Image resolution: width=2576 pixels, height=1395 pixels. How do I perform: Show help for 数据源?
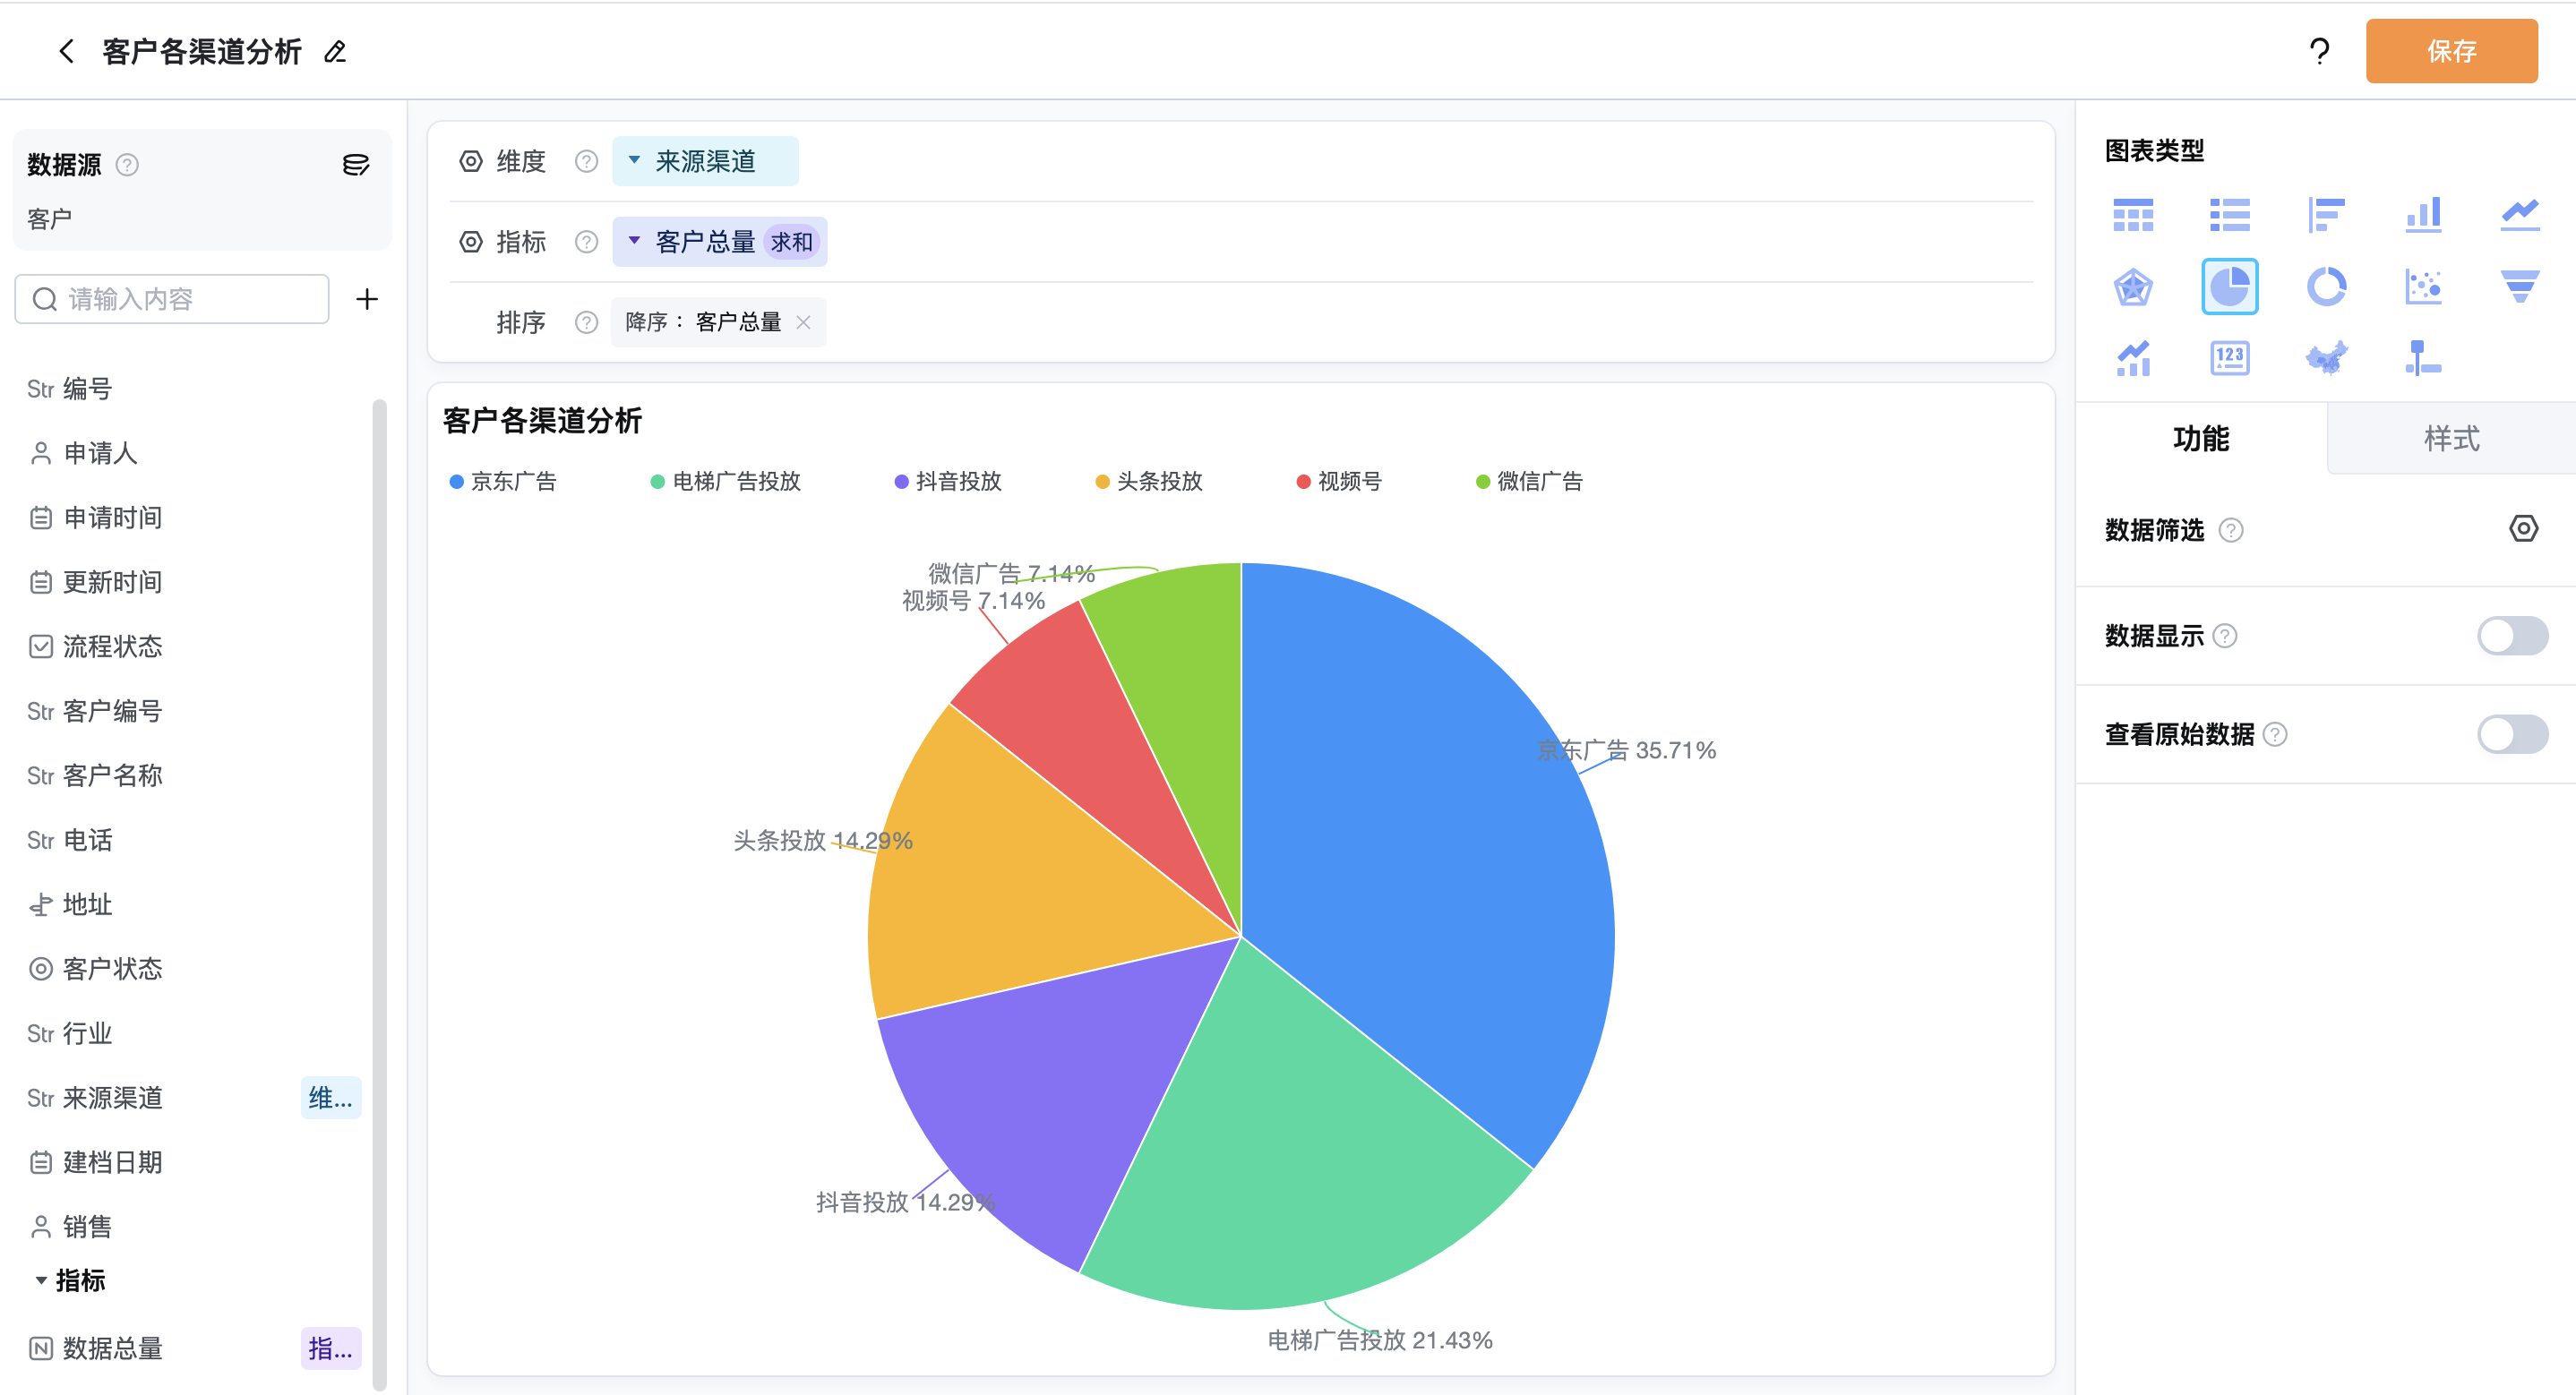[x=127, y=164]
